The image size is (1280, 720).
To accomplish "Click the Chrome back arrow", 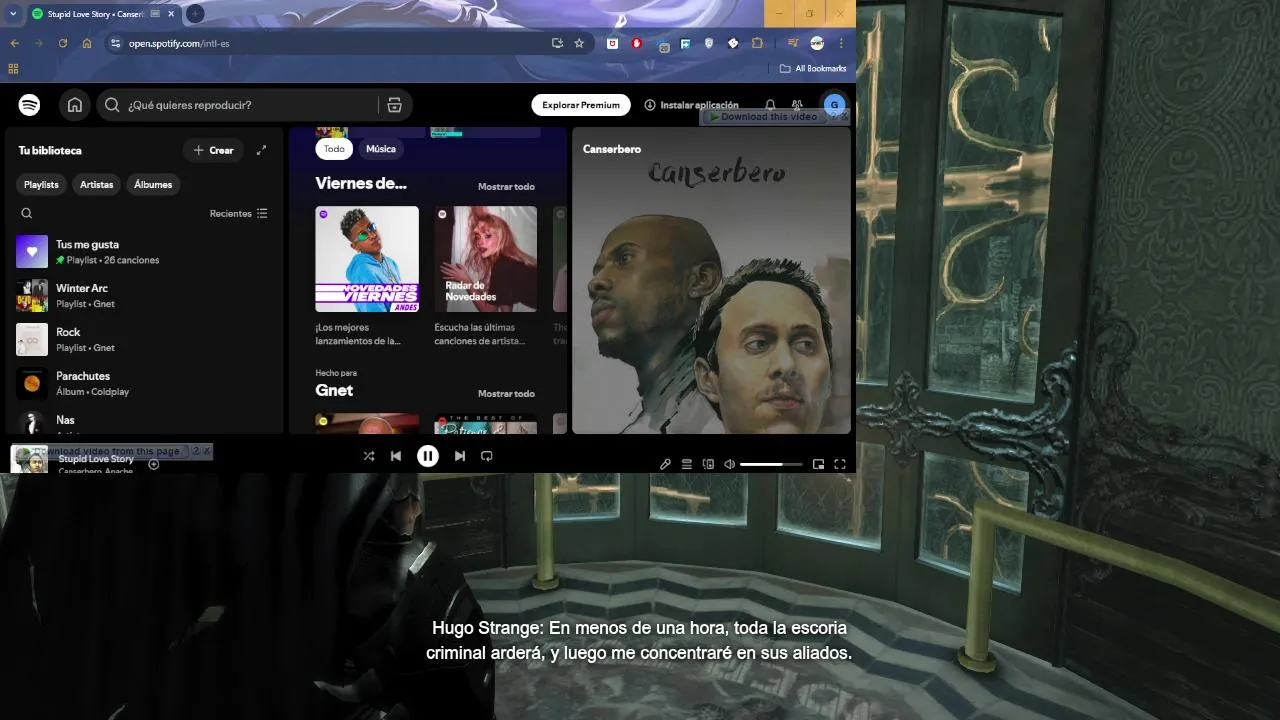I will pyautogui.click(x=14, y=43).
